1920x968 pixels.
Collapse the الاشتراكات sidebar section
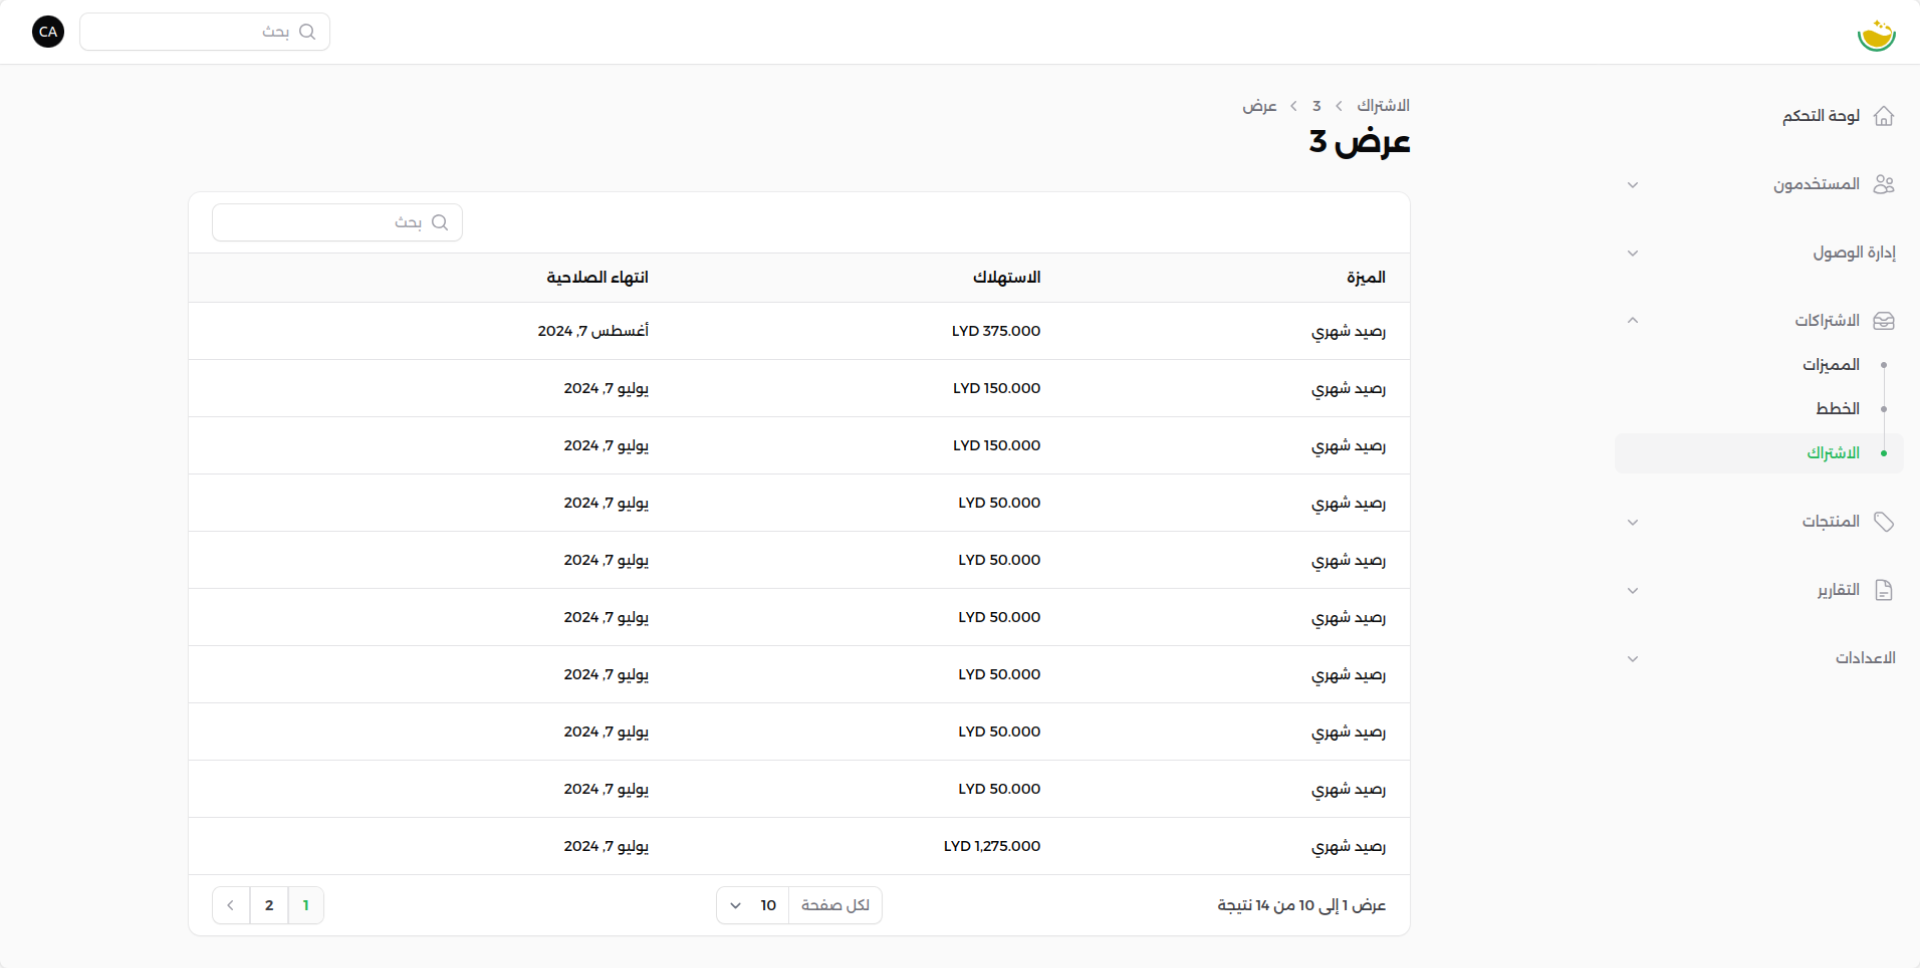pos(1633,321)
